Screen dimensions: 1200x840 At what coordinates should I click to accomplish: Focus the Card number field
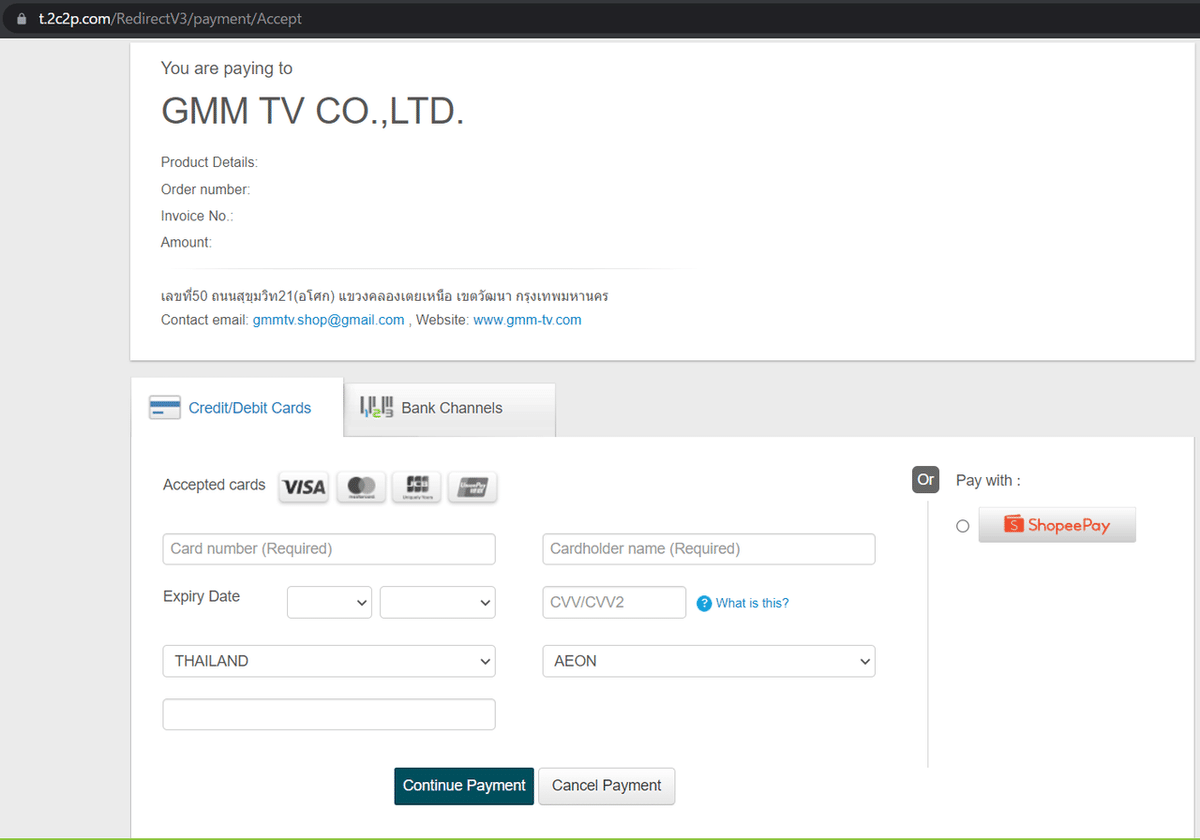coord(329,549)
